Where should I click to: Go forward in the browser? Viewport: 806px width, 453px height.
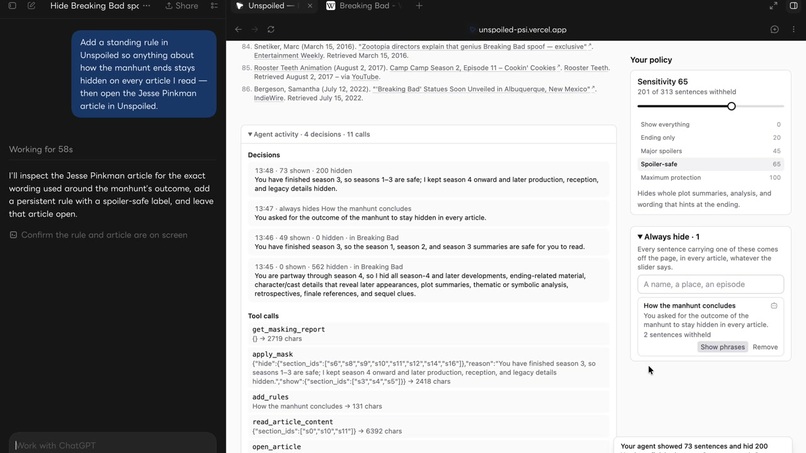click(x=254, y=29)
